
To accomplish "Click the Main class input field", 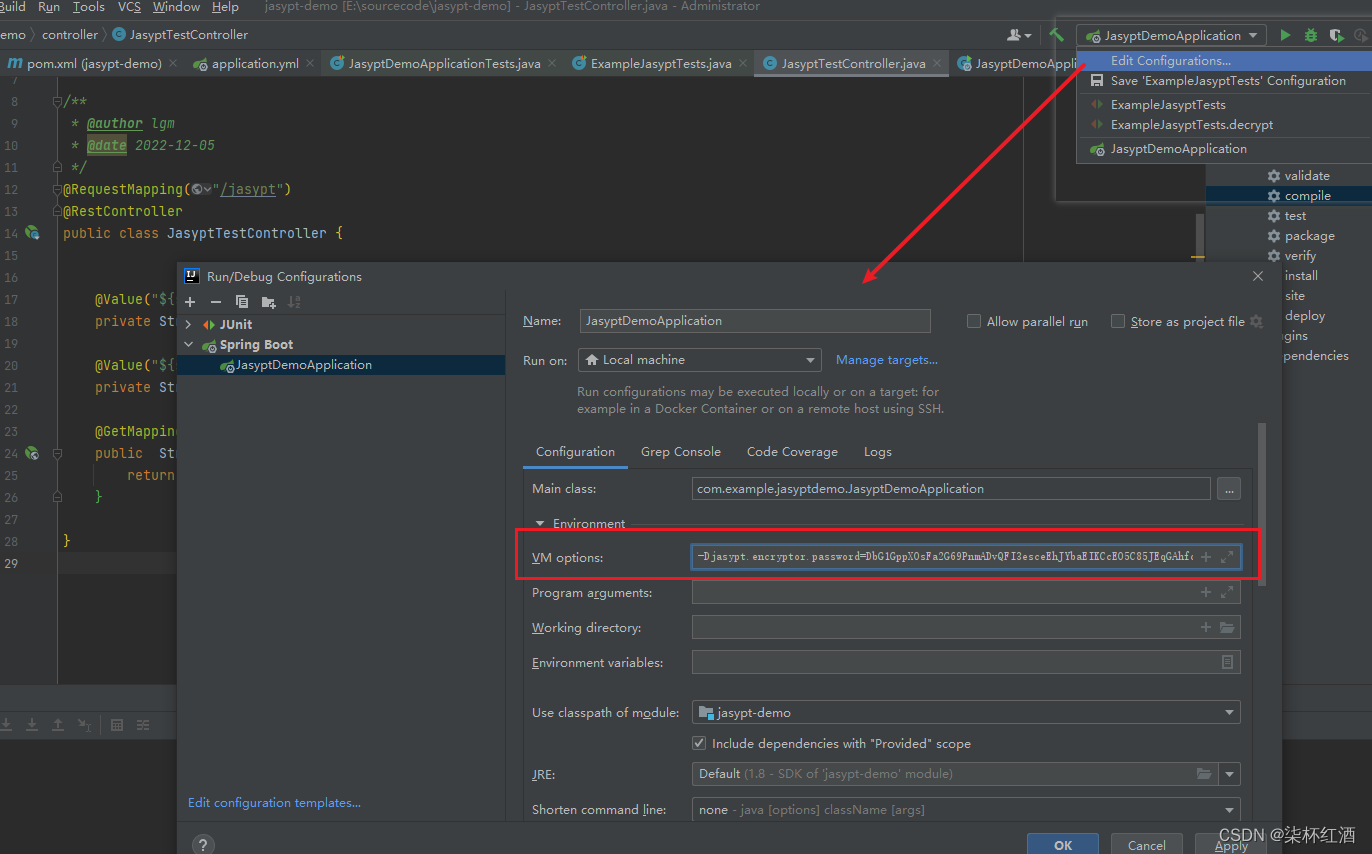I will point(951,489).
